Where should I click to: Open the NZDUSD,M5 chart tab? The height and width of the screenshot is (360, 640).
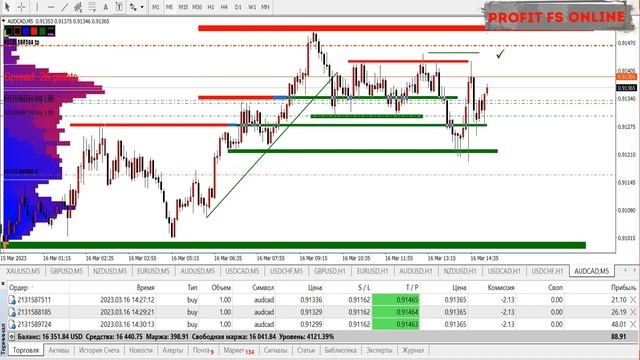110,271
